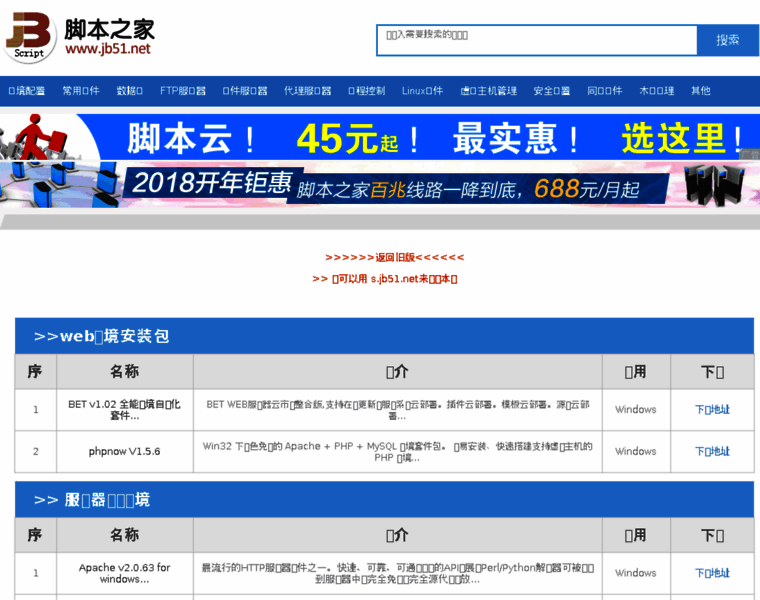Click the Windows cell in BET row

point(636,410)
